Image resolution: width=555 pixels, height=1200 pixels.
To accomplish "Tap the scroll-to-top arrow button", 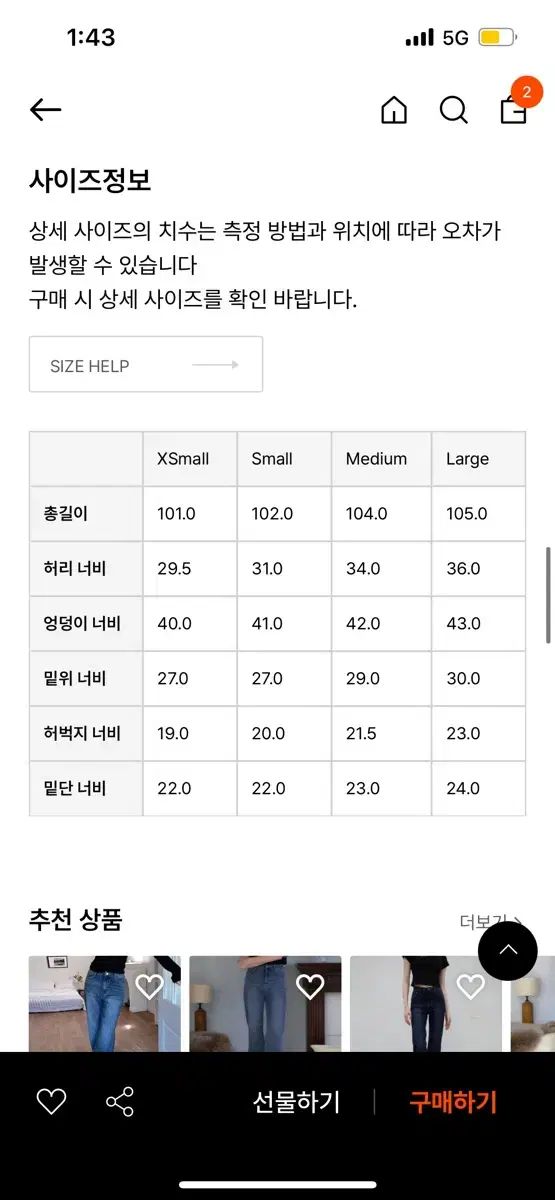I will point(508,950).
